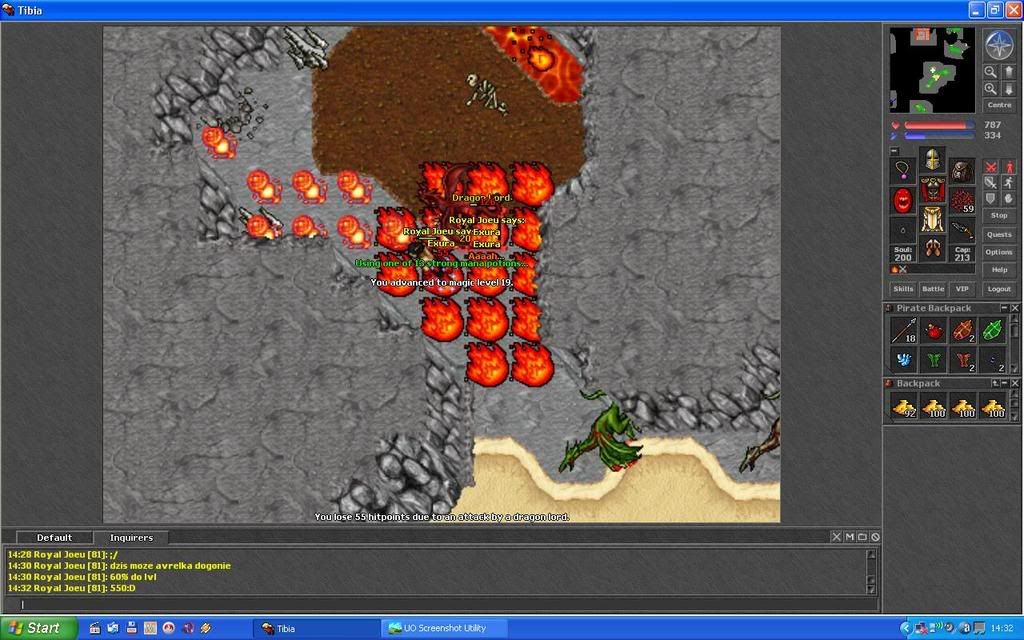1024x640 pixels.
Task: Select the red armor item stack of 2
Action: coord(963,360)
